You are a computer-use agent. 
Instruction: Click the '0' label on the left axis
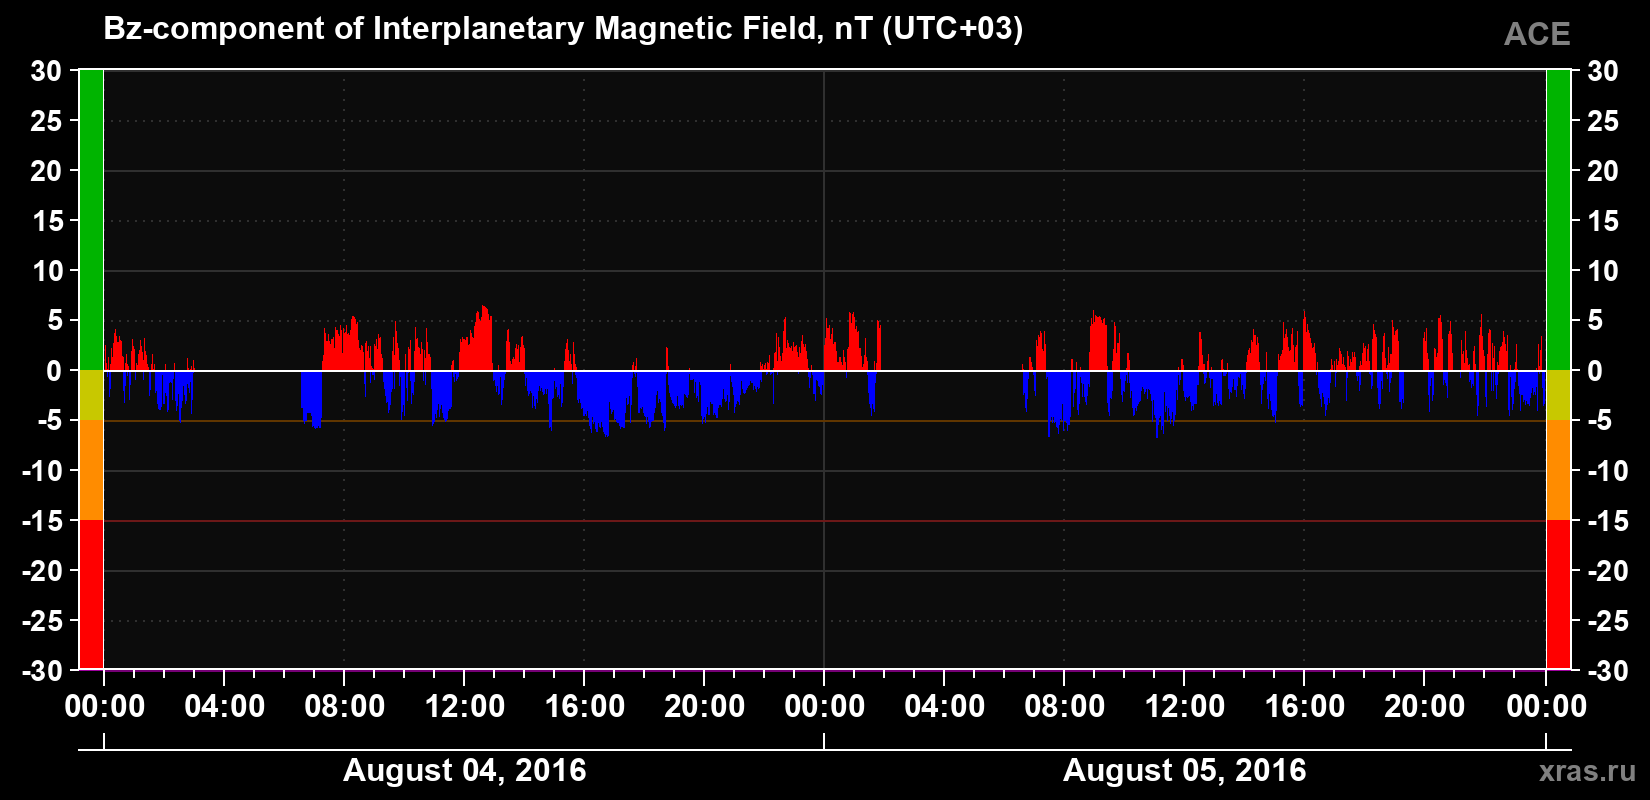[x=54, y=371]
